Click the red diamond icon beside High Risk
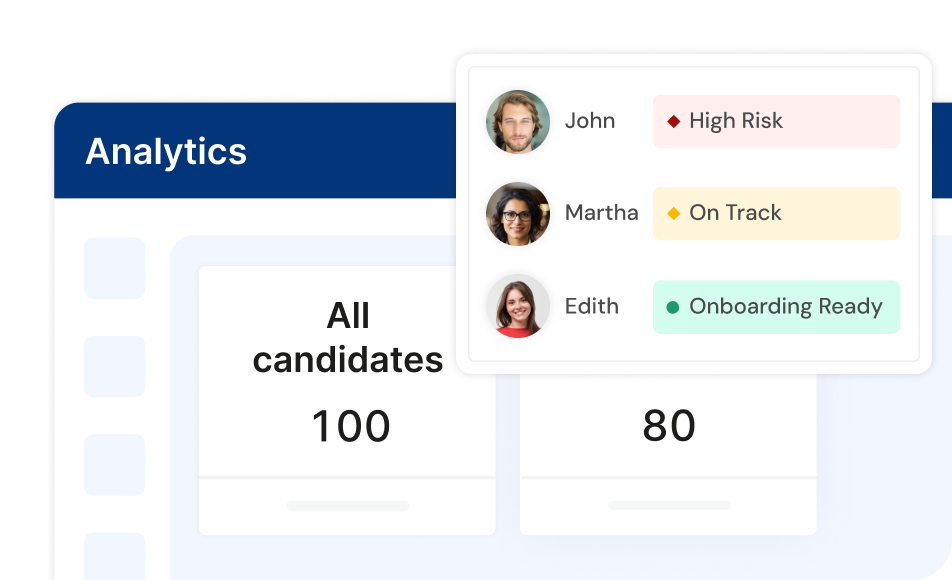This screenshot has width=952, height=580. [x=673, y=120]
